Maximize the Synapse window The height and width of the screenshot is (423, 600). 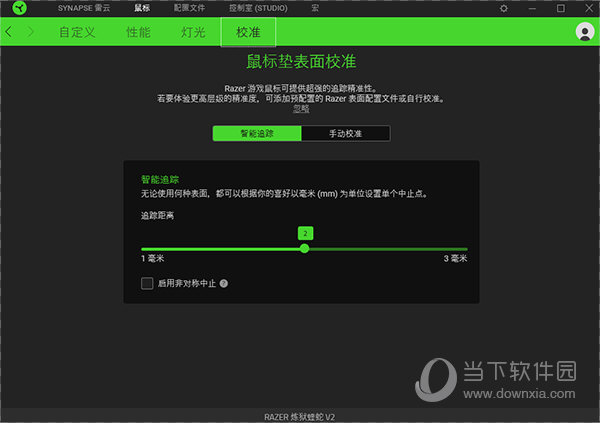[x=561, y=8]
